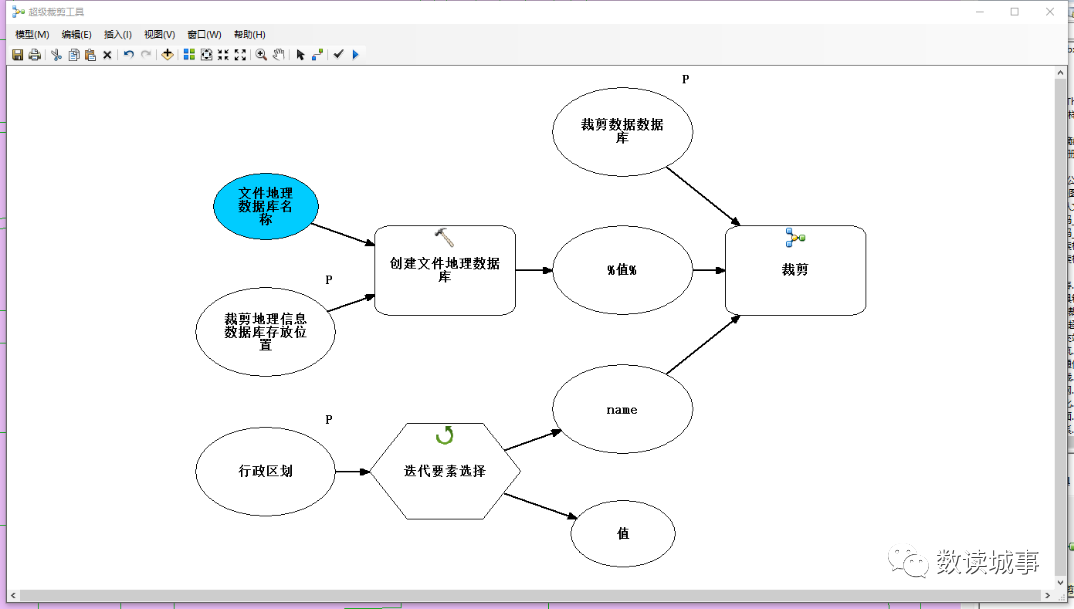Click the Save model toolbar icon
Viewport: 1074px width, 609px height.
(18, 55)
